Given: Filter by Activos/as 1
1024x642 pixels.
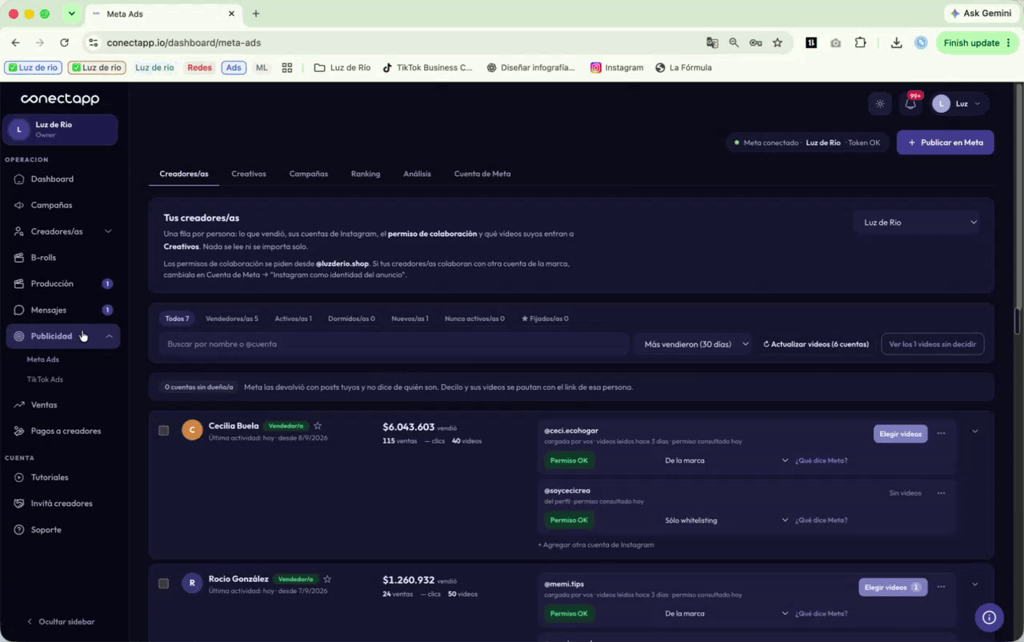Looking at the screenshot, I should coord(293,319).
